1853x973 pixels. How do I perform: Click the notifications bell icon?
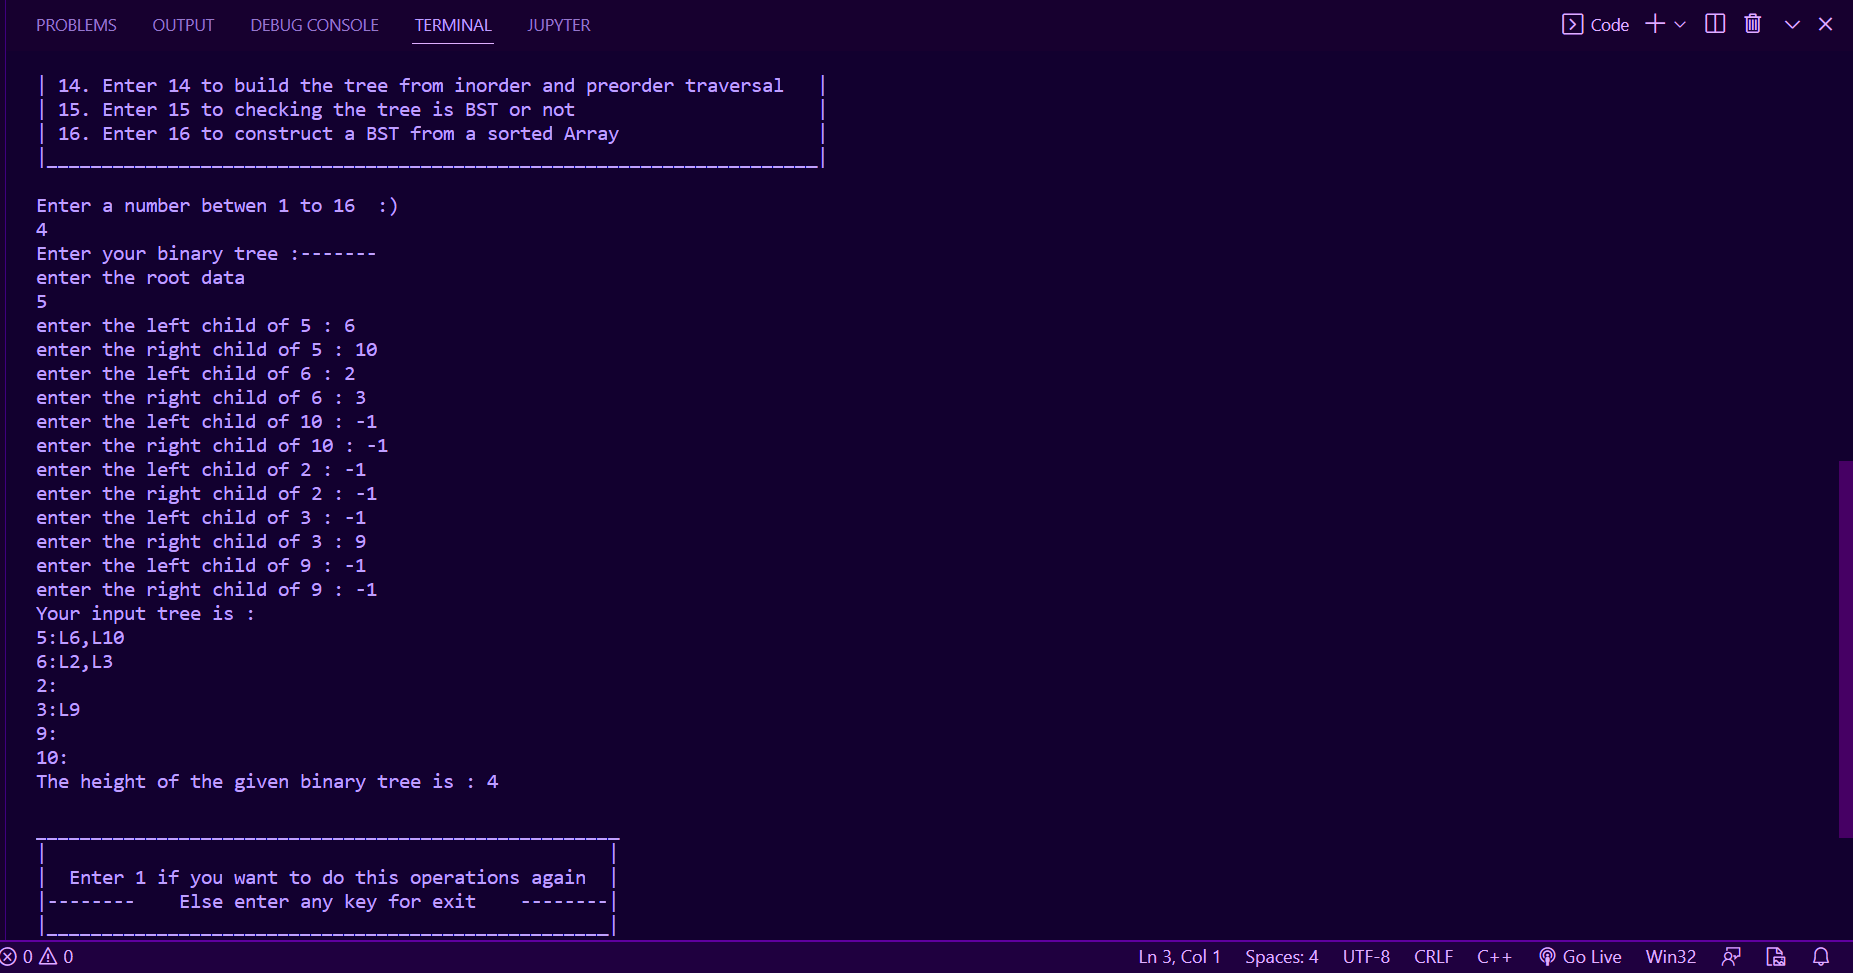[x=1822, y=956]
